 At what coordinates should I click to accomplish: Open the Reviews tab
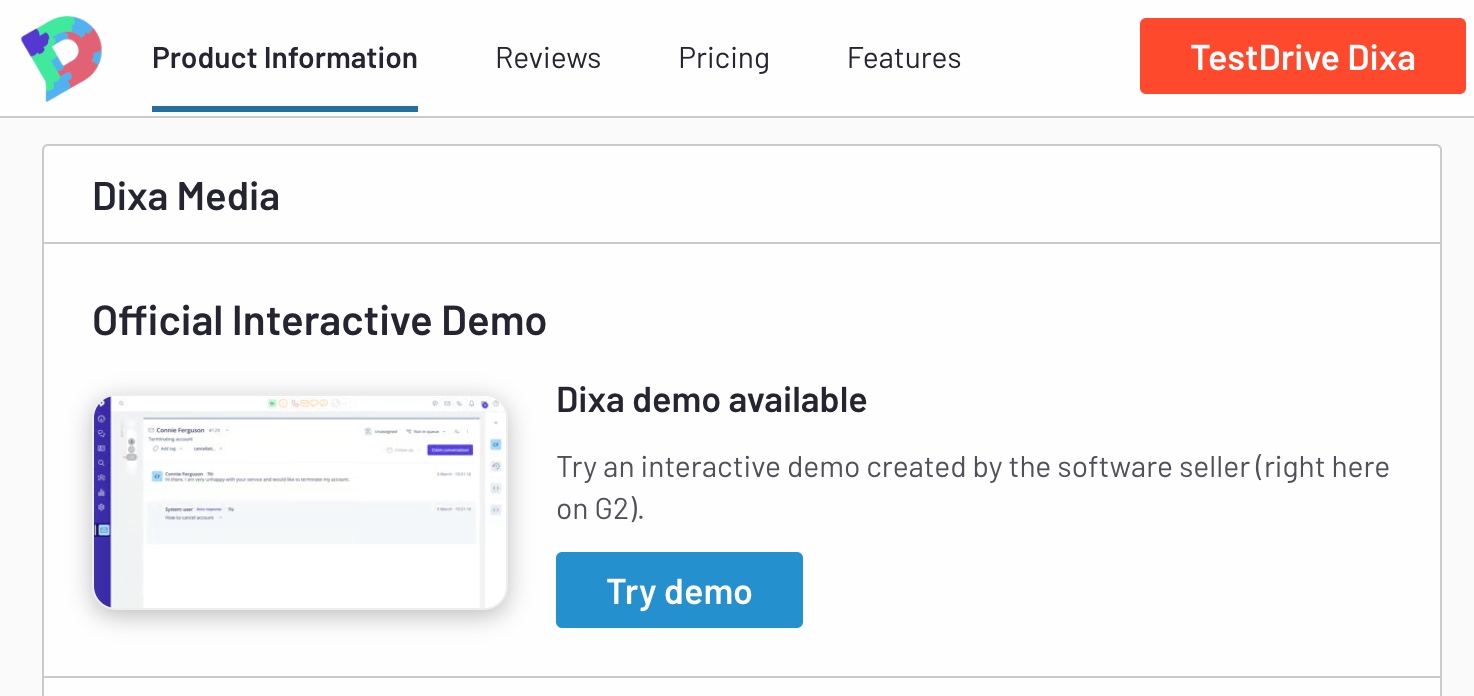(x=548, y=58)
